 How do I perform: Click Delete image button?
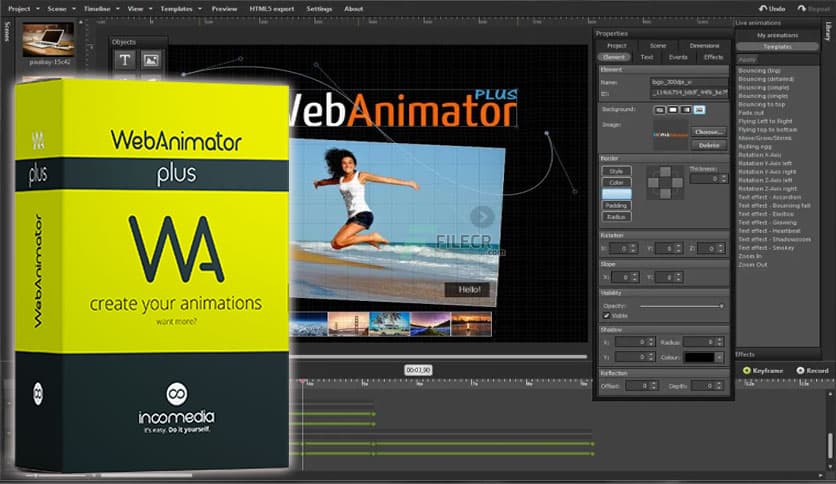(709, 145)
